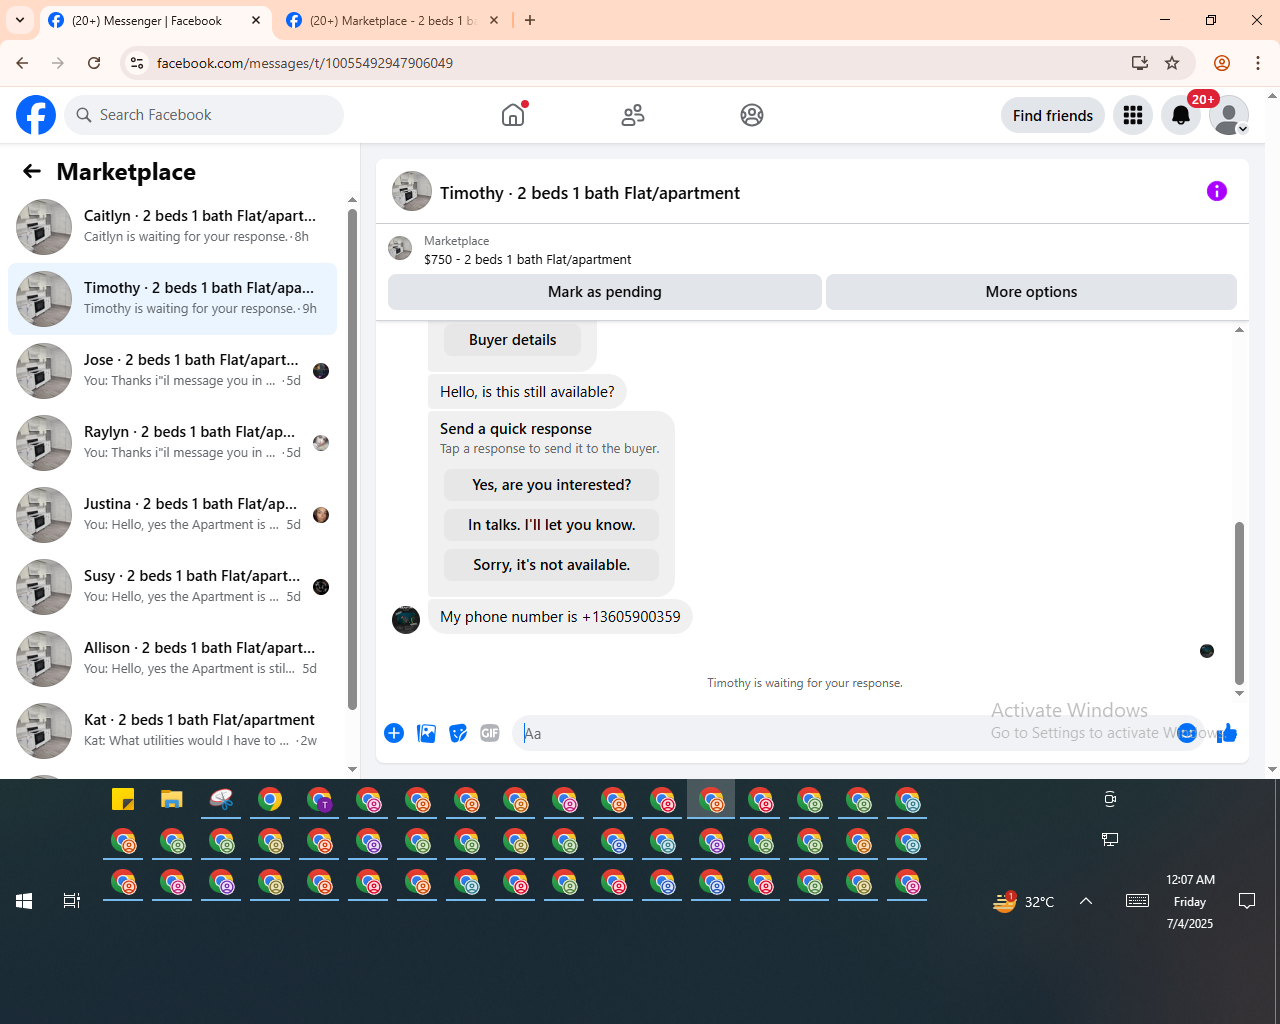Open Raylyn's Marketplace chat
This screenshot has width=1280, height=1024.
172,443
